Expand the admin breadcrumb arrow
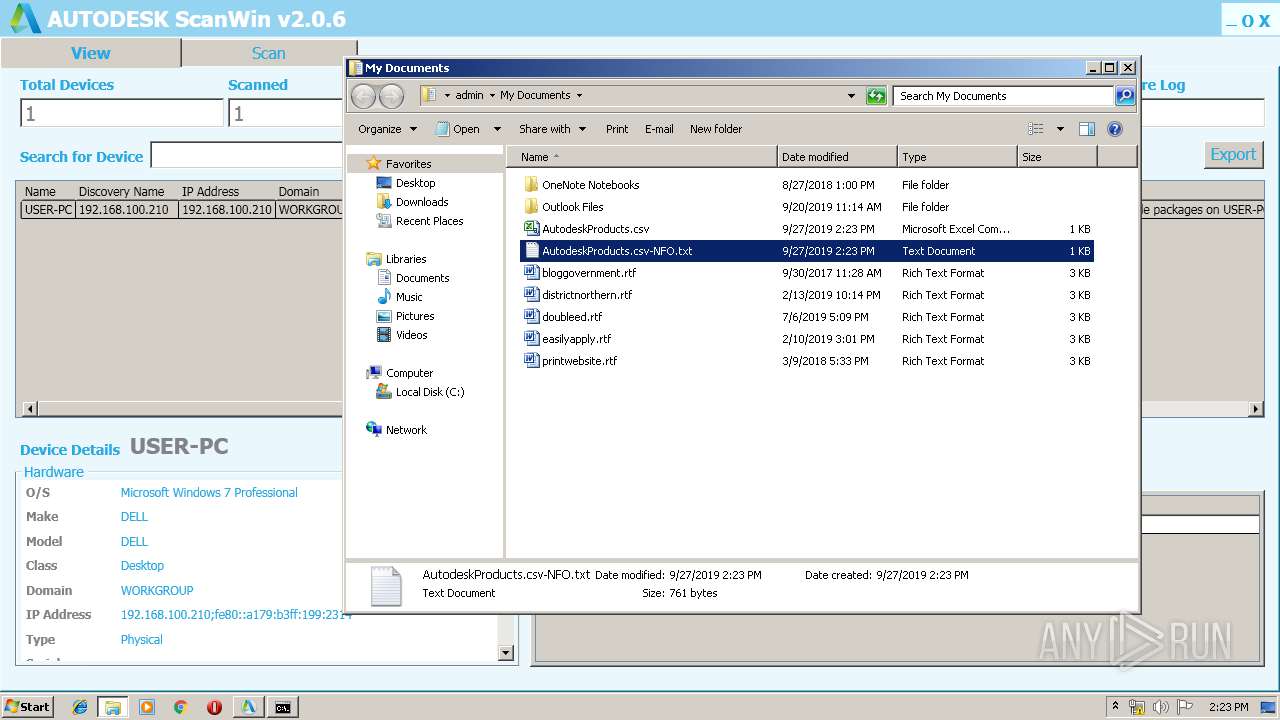 pos(492,96)
